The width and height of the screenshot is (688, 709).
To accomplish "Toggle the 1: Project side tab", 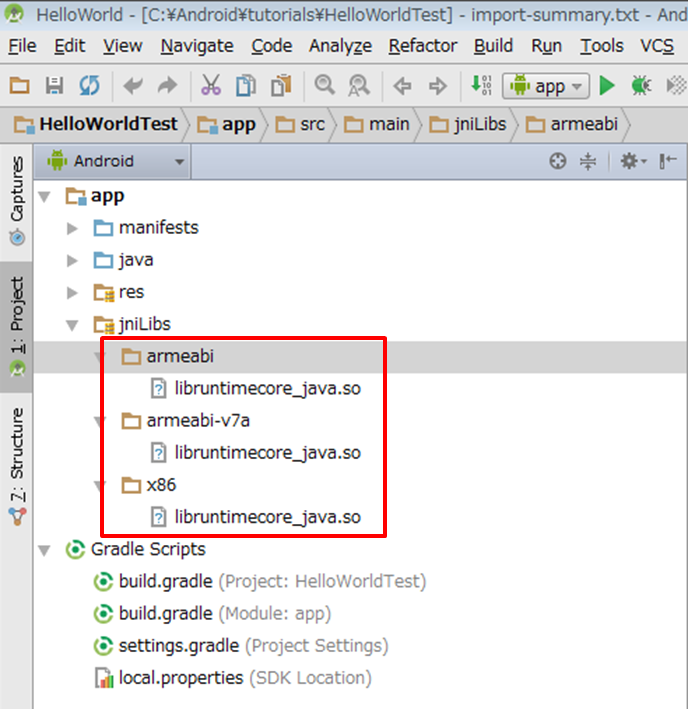I will pos(17,326).
